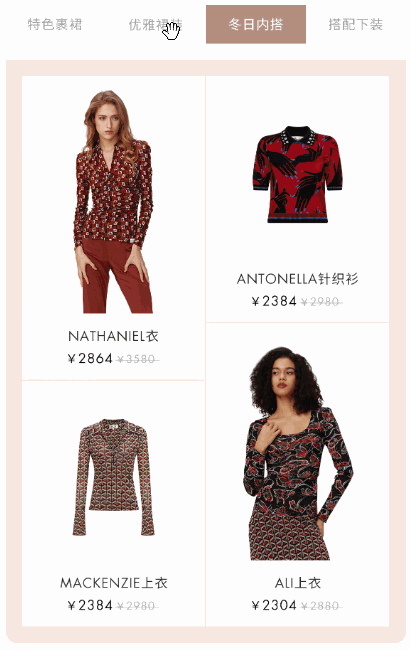Go to the 搭配下装 tab
The image size is (410, 650).
pos(355,24)
